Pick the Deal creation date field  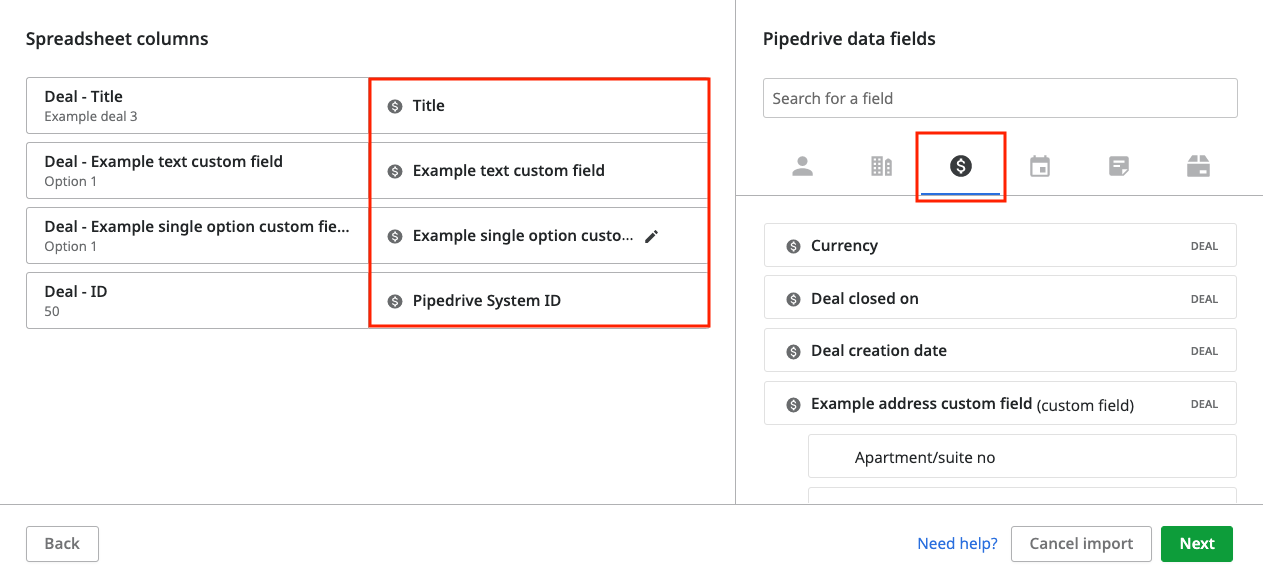(1000, 351)
